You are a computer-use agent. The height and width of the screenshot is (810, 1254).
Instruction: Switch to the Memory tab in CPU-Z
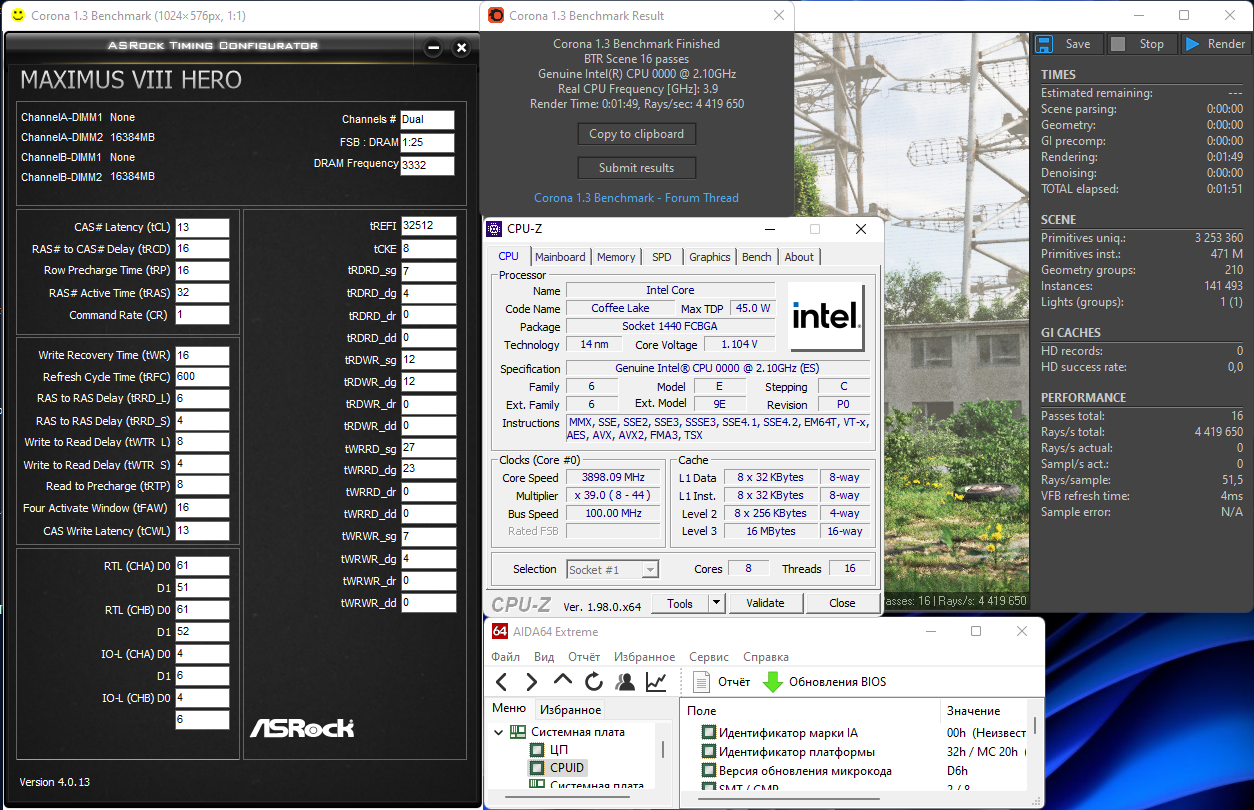616,257
